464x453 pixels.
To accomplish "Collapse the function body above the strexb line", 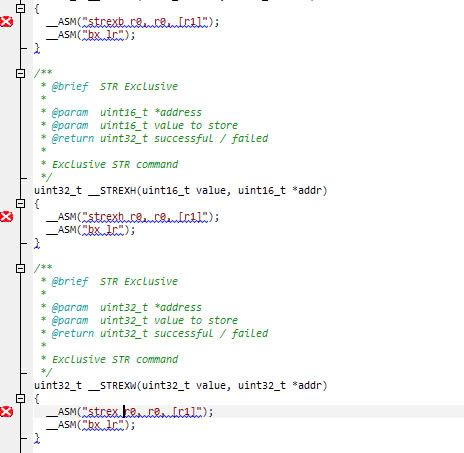I will 20,8.
